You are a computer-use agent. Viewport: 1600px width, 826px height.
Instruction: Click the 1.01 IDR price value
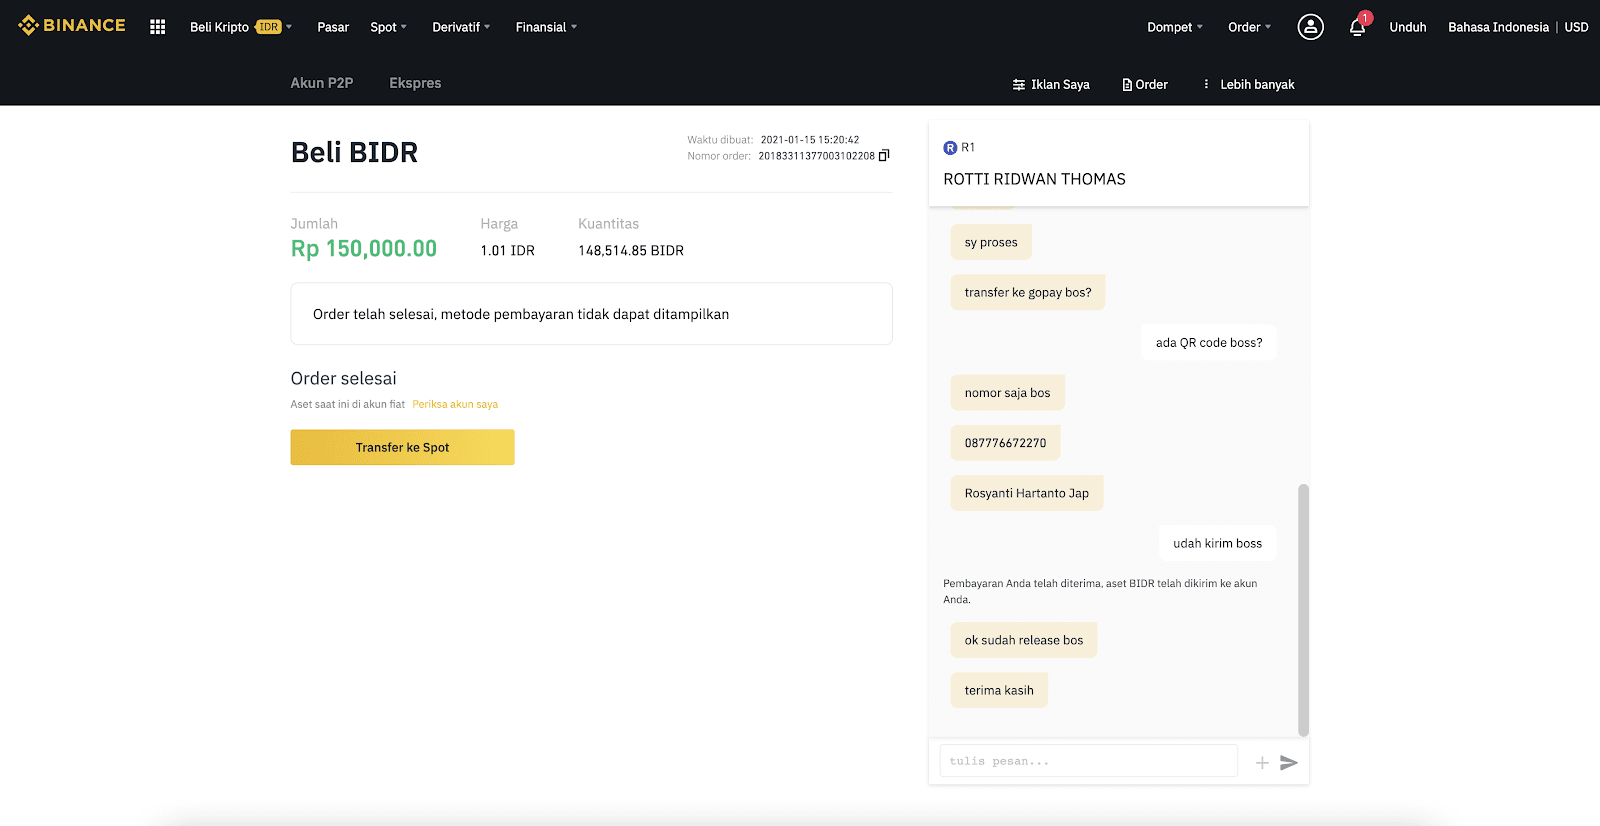click(507, 251)
